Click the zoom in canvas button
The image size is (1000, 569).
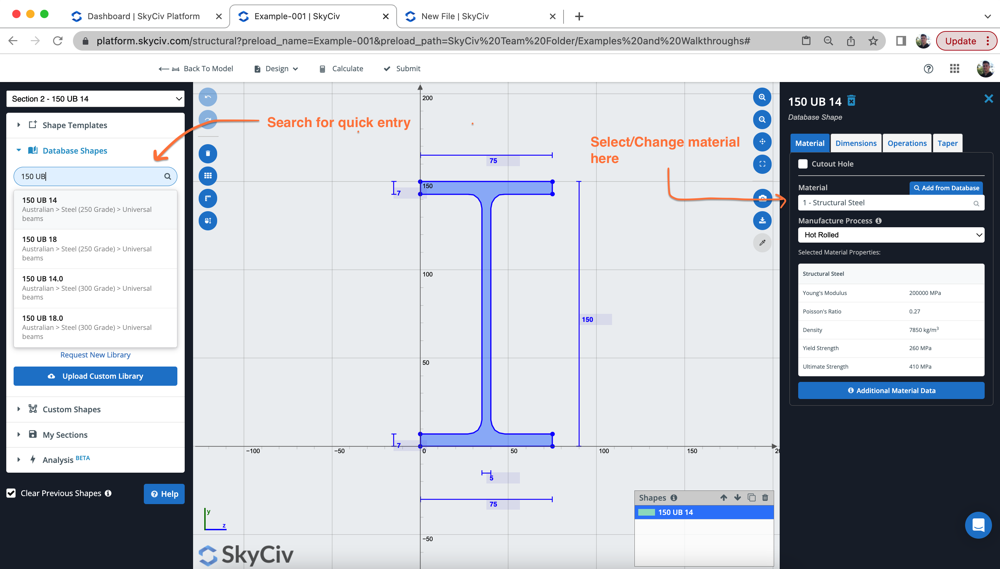pyautogui.click(x=762, y=97)
